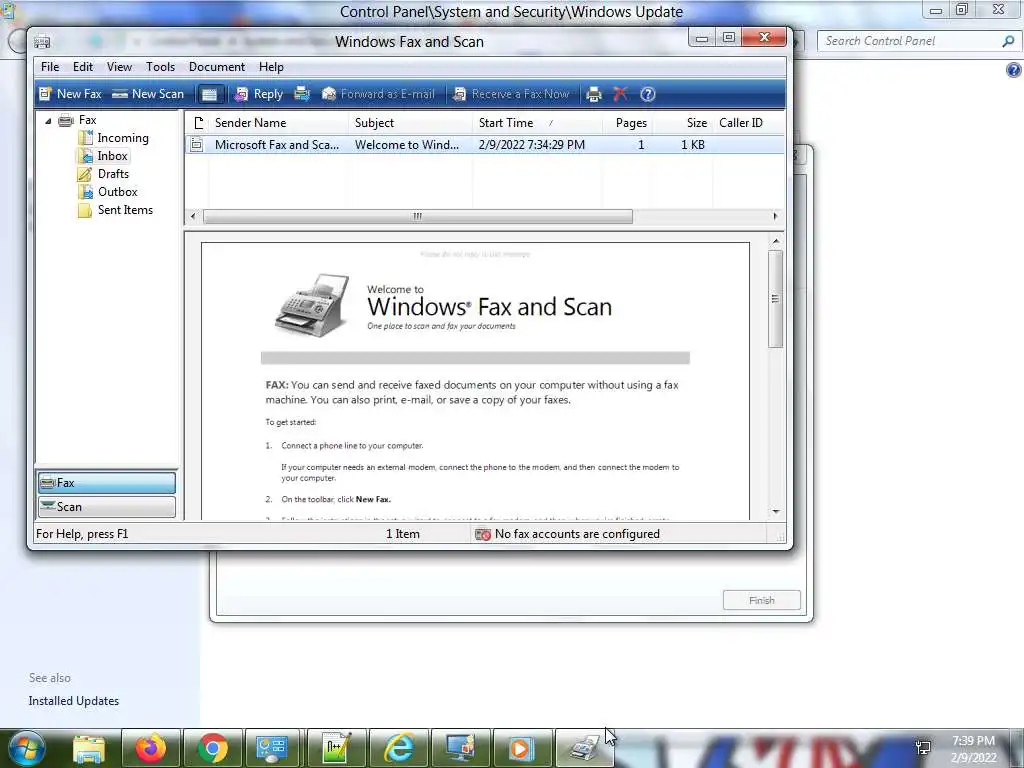This screenshot has height=768, width=1024.
Task: Open the media player taskbar icon
Action: 521,749
